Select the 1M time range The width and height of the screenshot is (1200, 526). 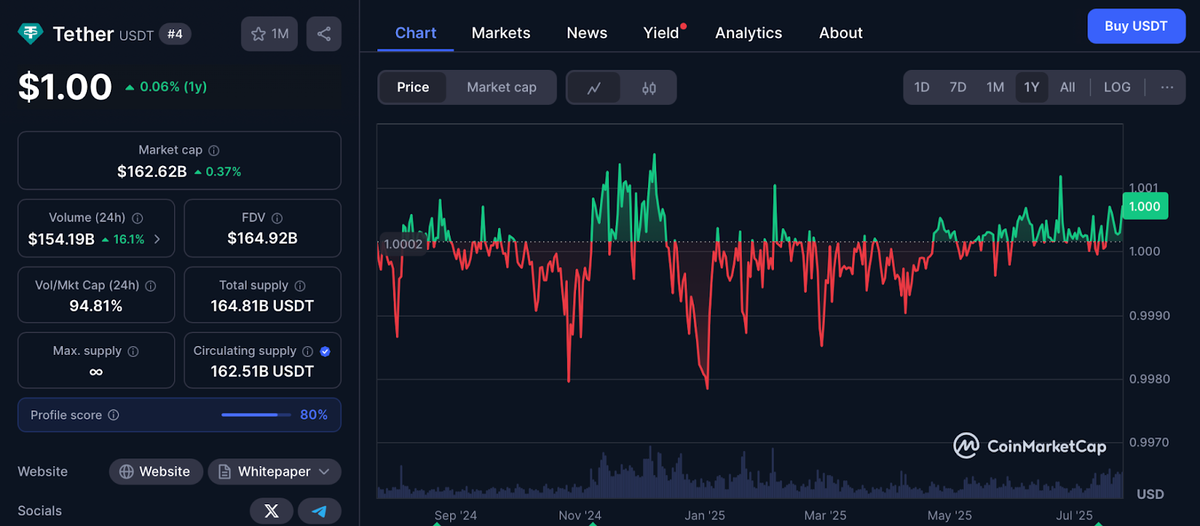[995, 87]
